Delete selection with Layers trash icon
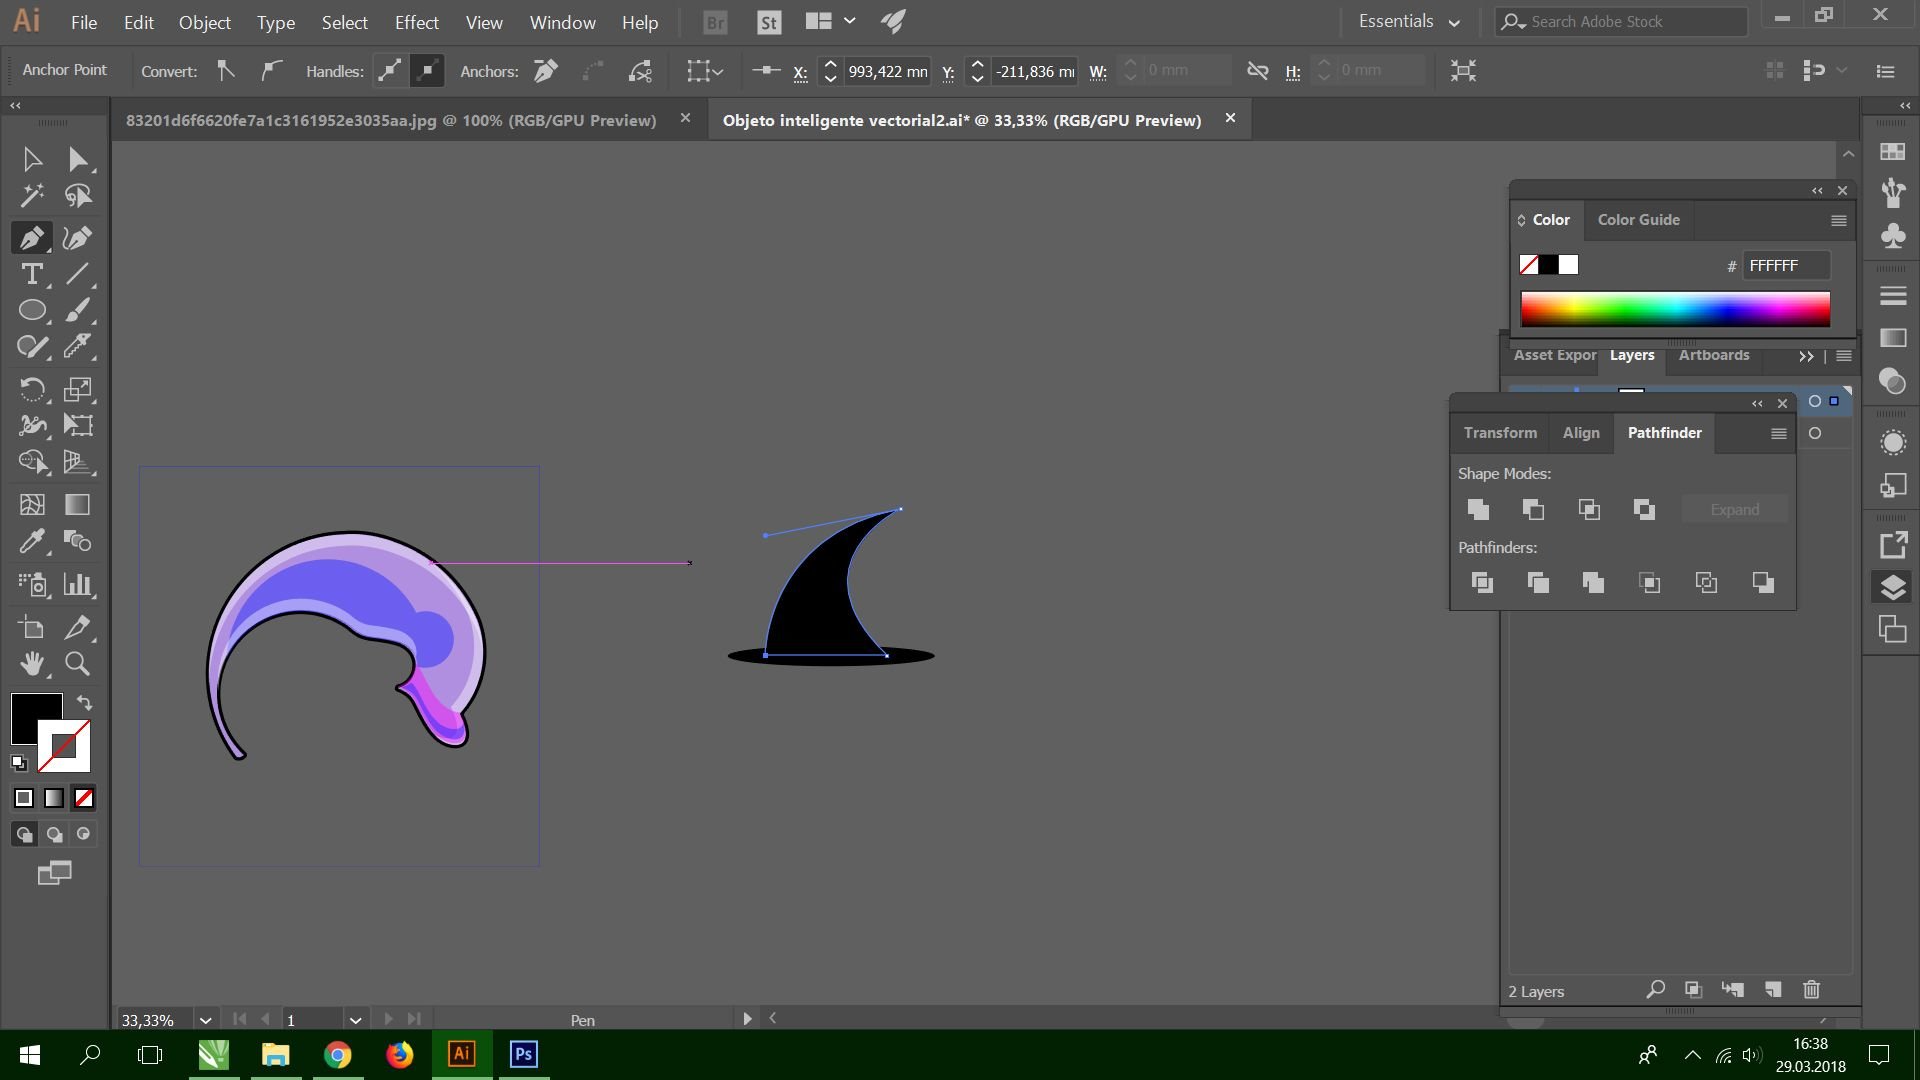Image resolution: width=1920 pixels, height=1080 pixels. tap(1811, 990)
